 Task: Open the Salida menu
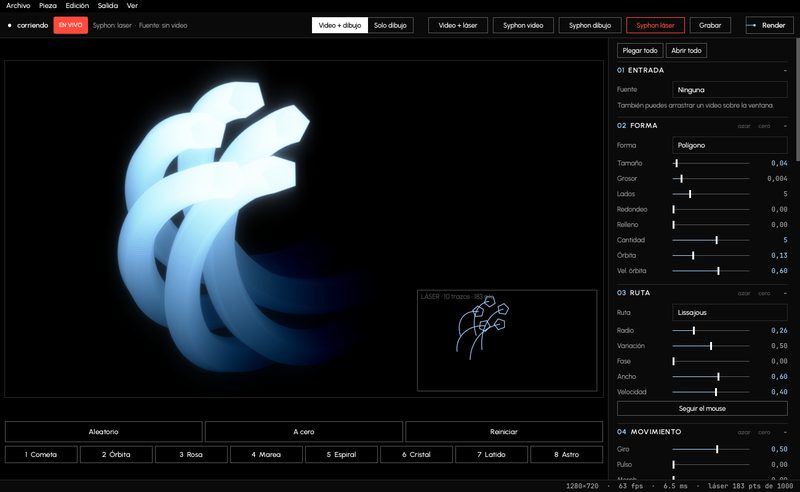108,6
